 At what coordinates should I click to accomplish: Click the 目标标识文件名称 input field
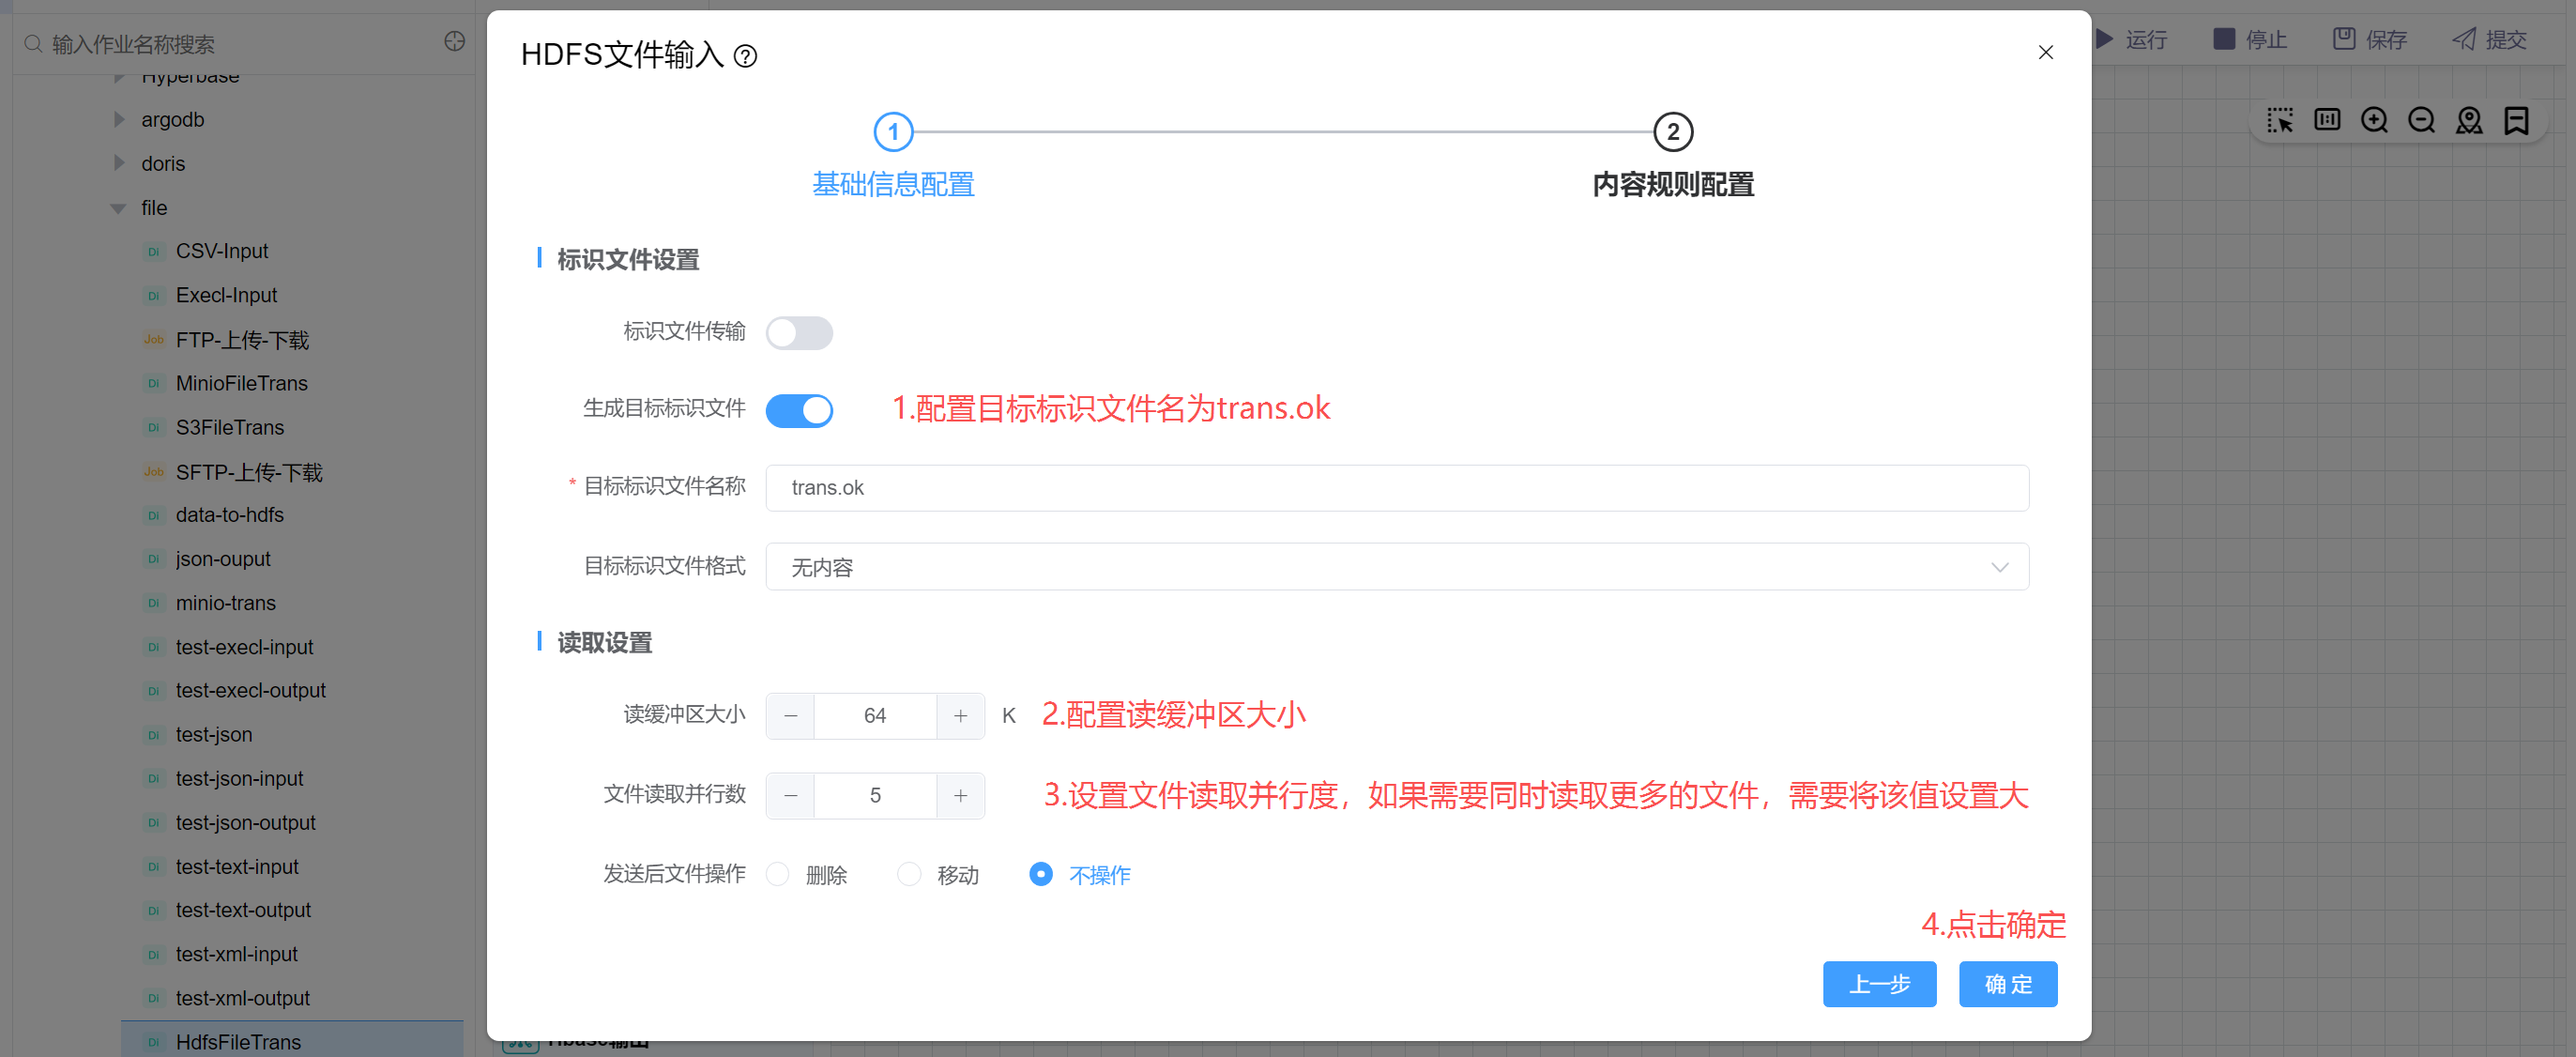[x=1396, y=488]
